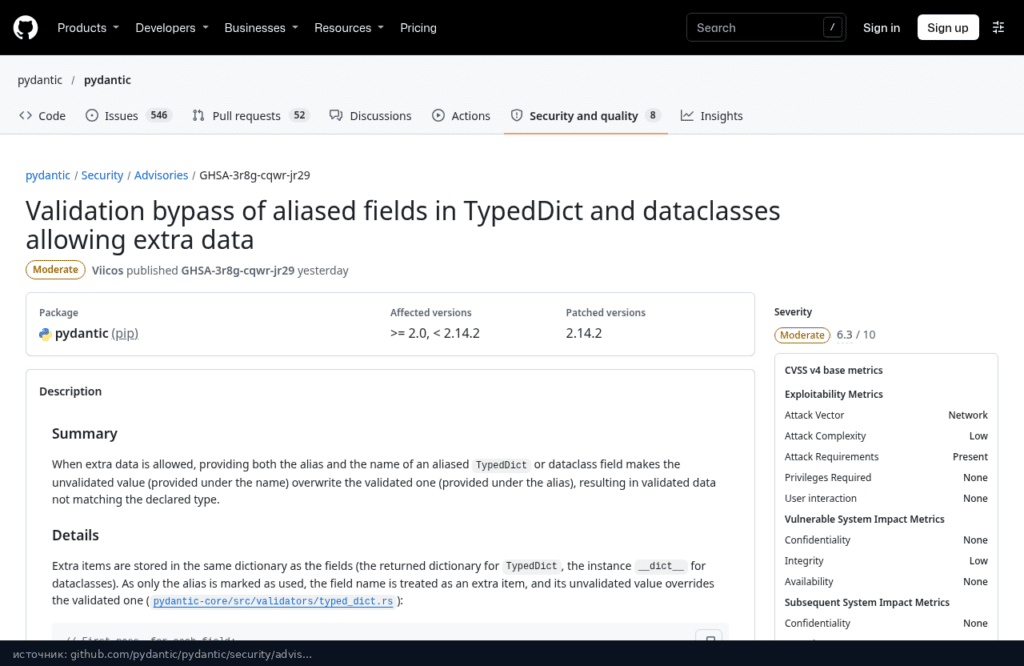
Task: Click the affected versions value '>= 2.0, < 2.14.2'
Action: tap(435, 333)
